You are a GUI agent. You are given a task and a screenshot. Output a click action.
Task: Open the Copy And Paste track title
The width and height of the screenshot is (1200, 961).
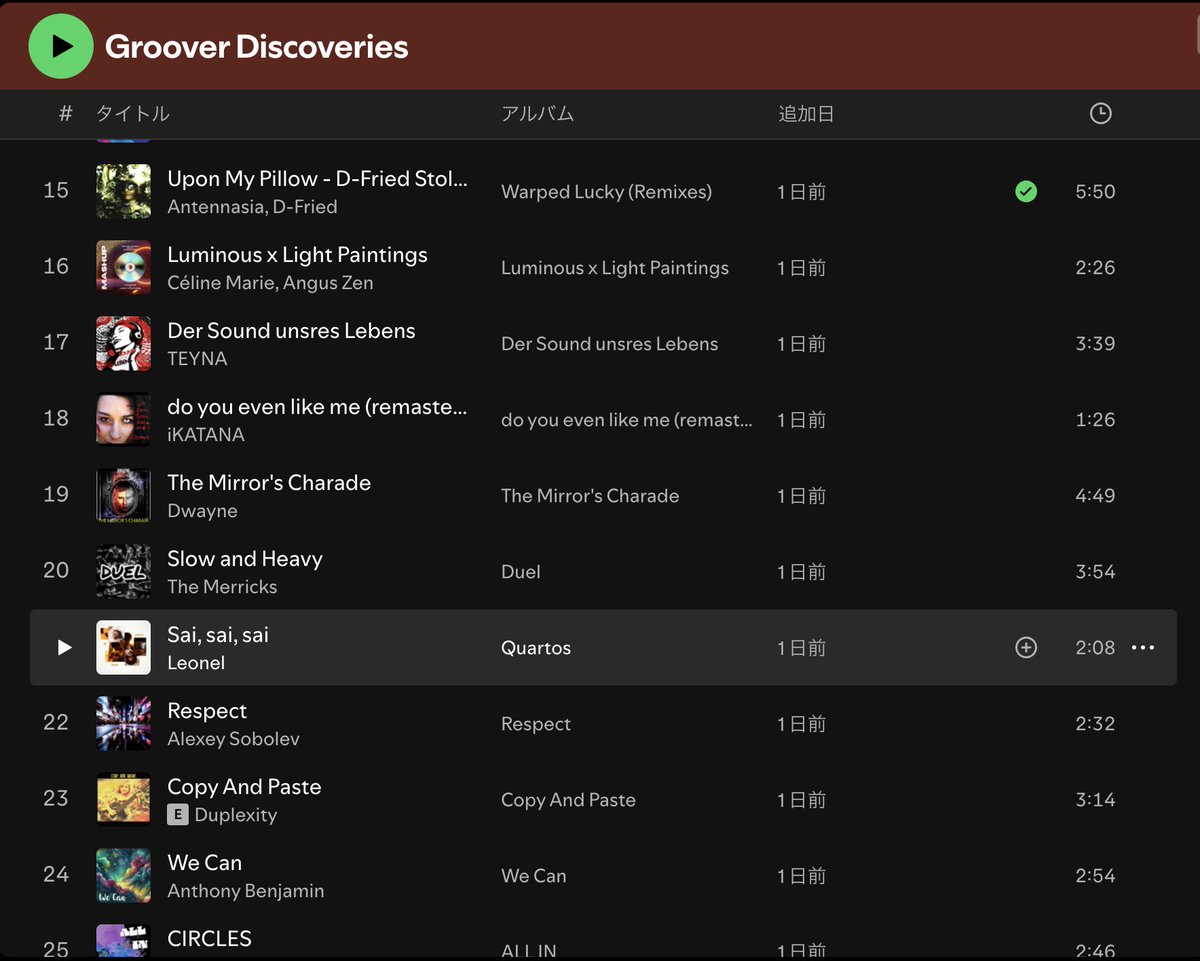click(x=244, y=787)
